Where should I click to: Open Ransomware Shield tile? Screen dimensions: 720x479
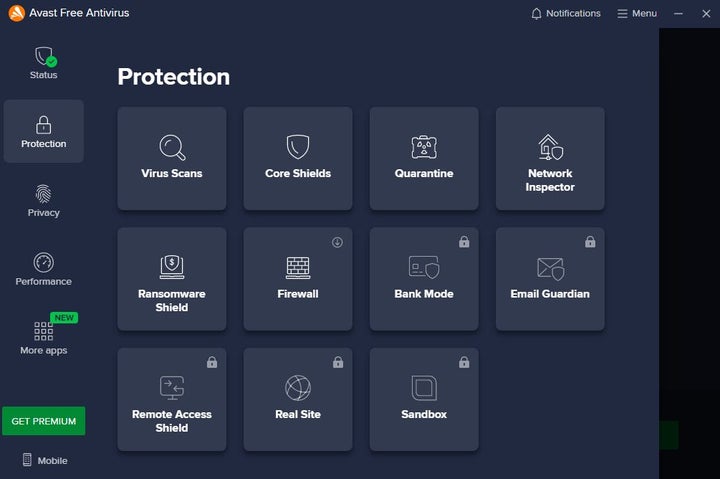tap(172, 279)
